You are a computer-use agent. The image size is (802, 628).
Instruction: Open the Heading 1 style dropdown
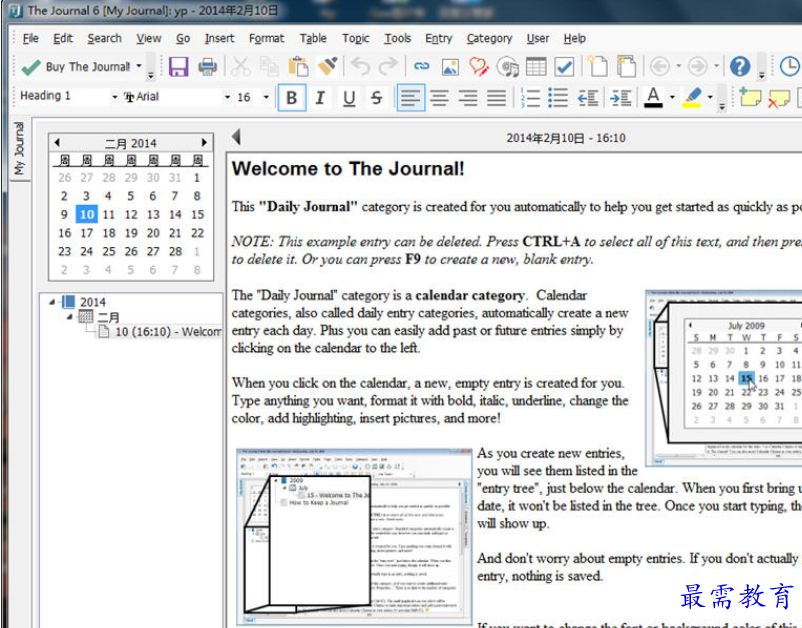[115, 97]
